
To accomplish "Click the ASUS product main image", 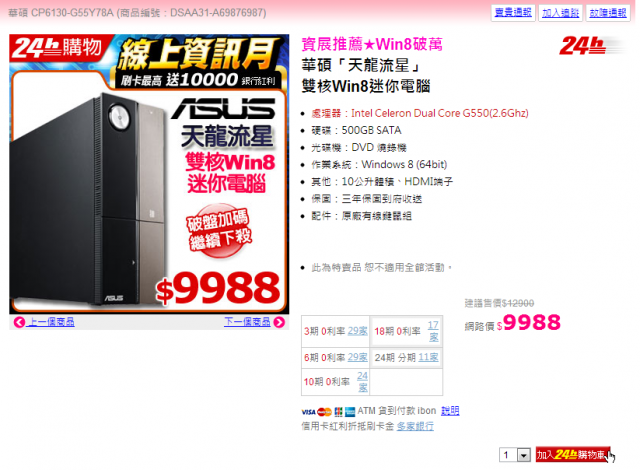I will [x=149, y=174].
